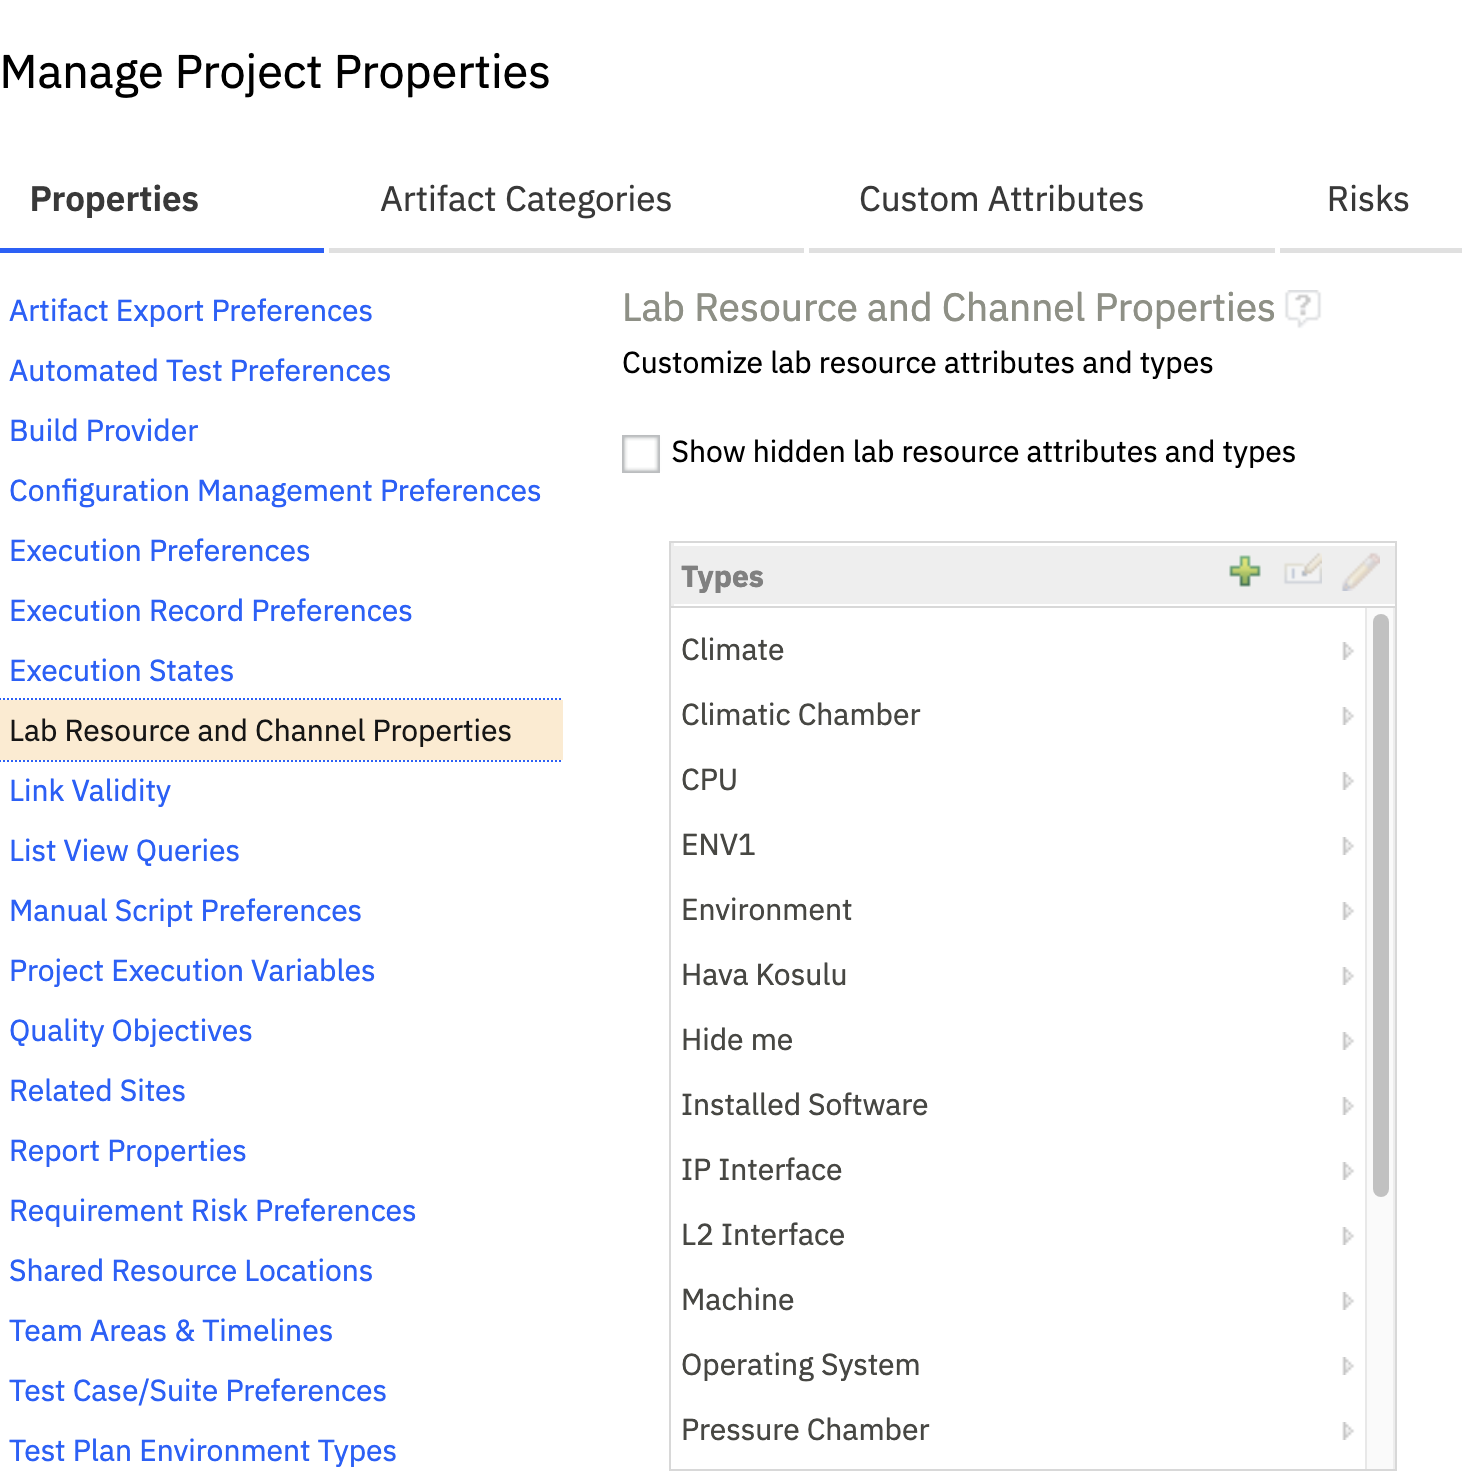Expand the Pressure Chamber type row
1462x1480 pixels.
coord(1348,1430)
